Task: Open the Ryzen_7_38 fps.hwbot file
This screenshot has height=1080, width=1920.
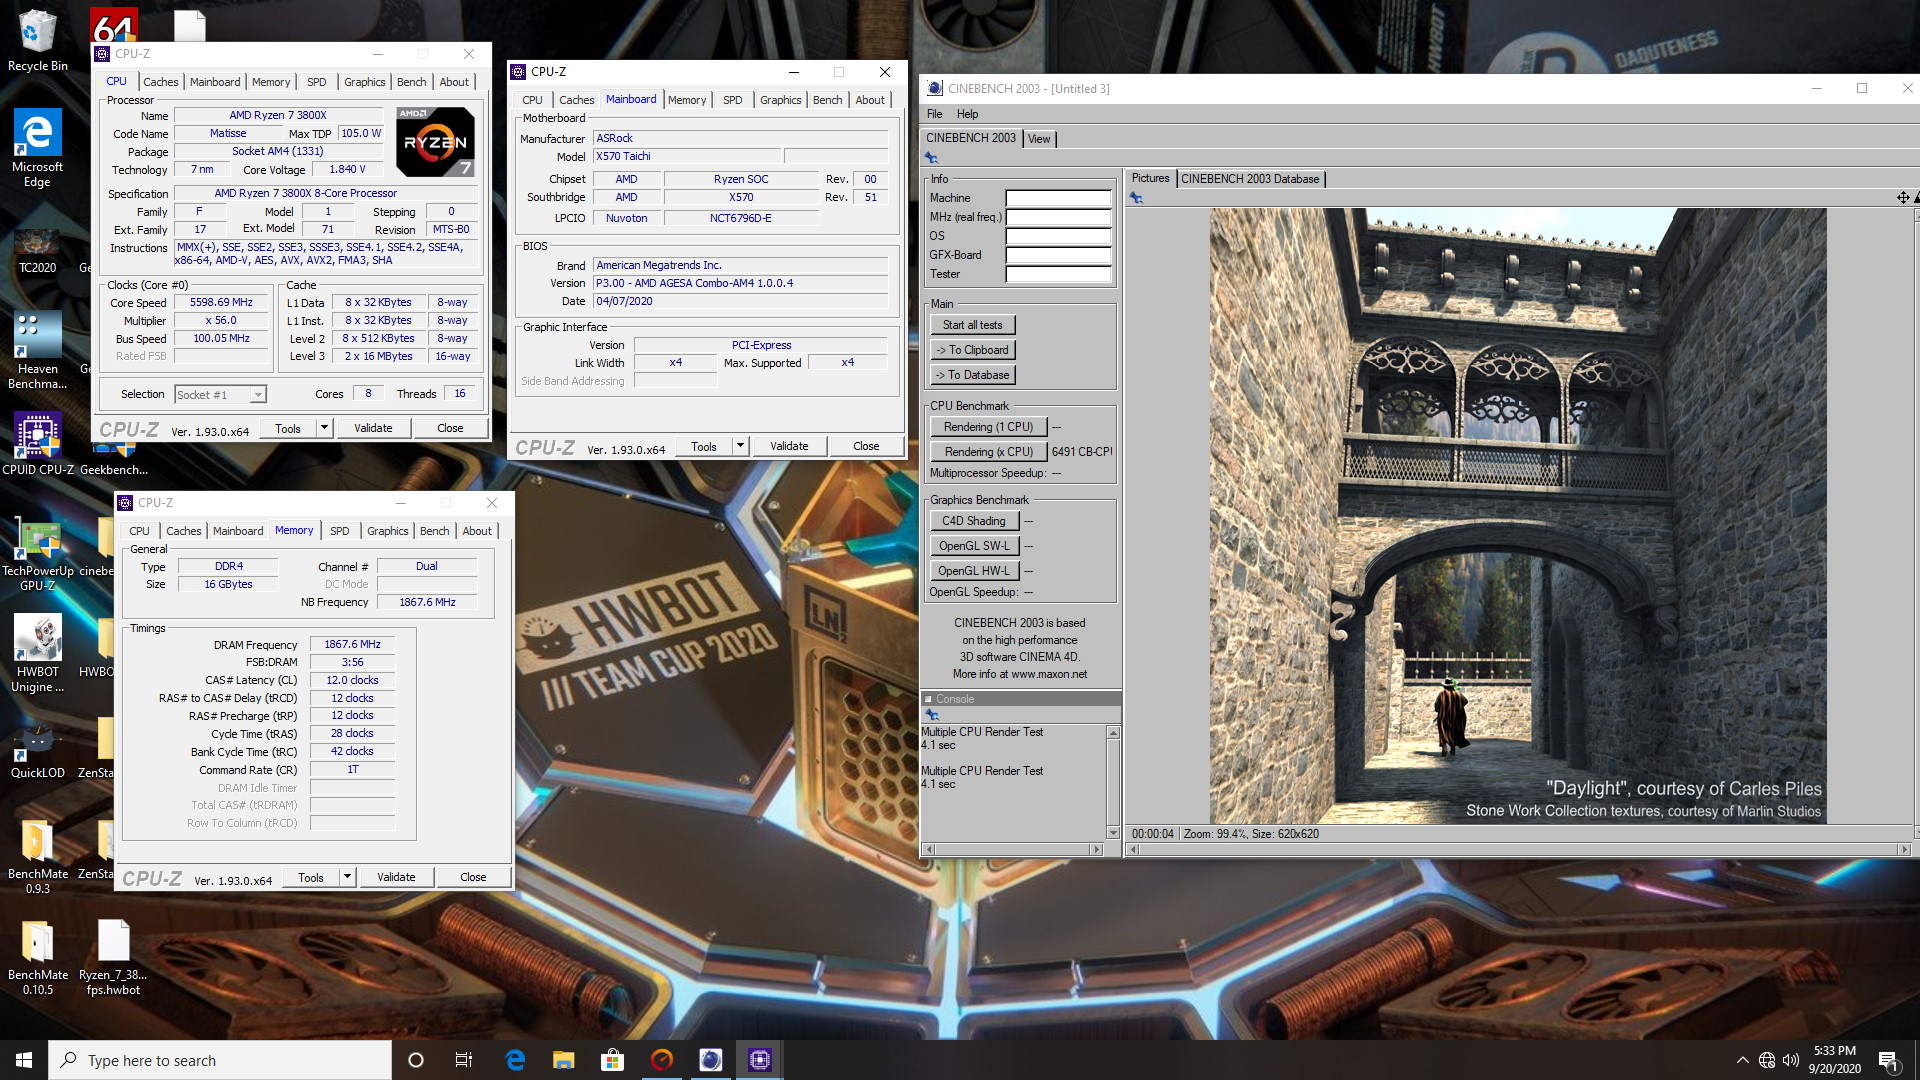Action: (x=113, y=957)
